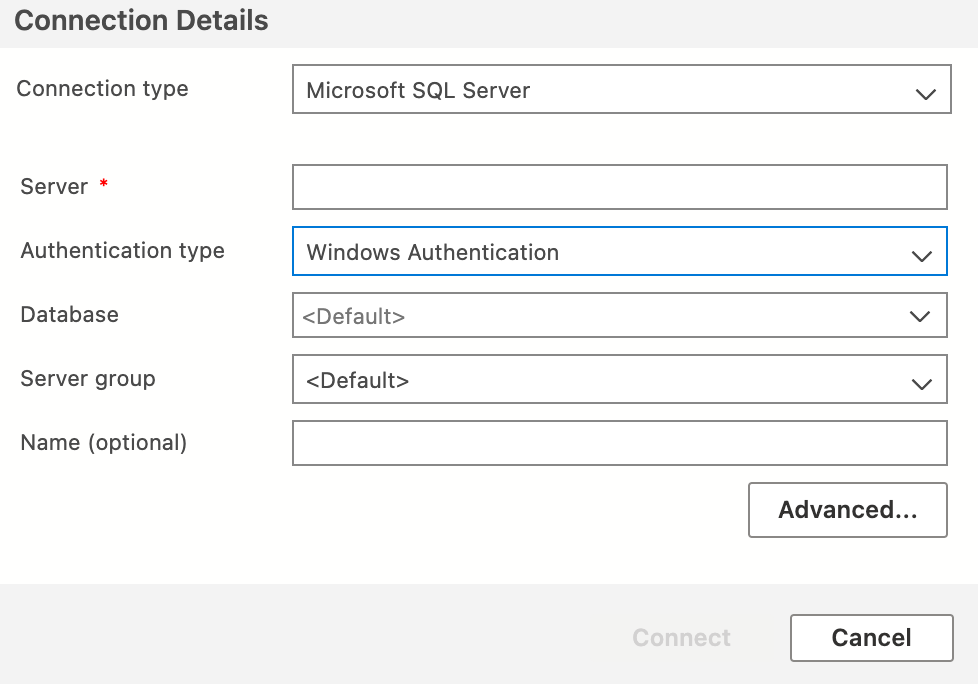Click the grayed-out Connect button
Image resolution: width=978 pixels, height=684 pixels.
tap(681, 637)
